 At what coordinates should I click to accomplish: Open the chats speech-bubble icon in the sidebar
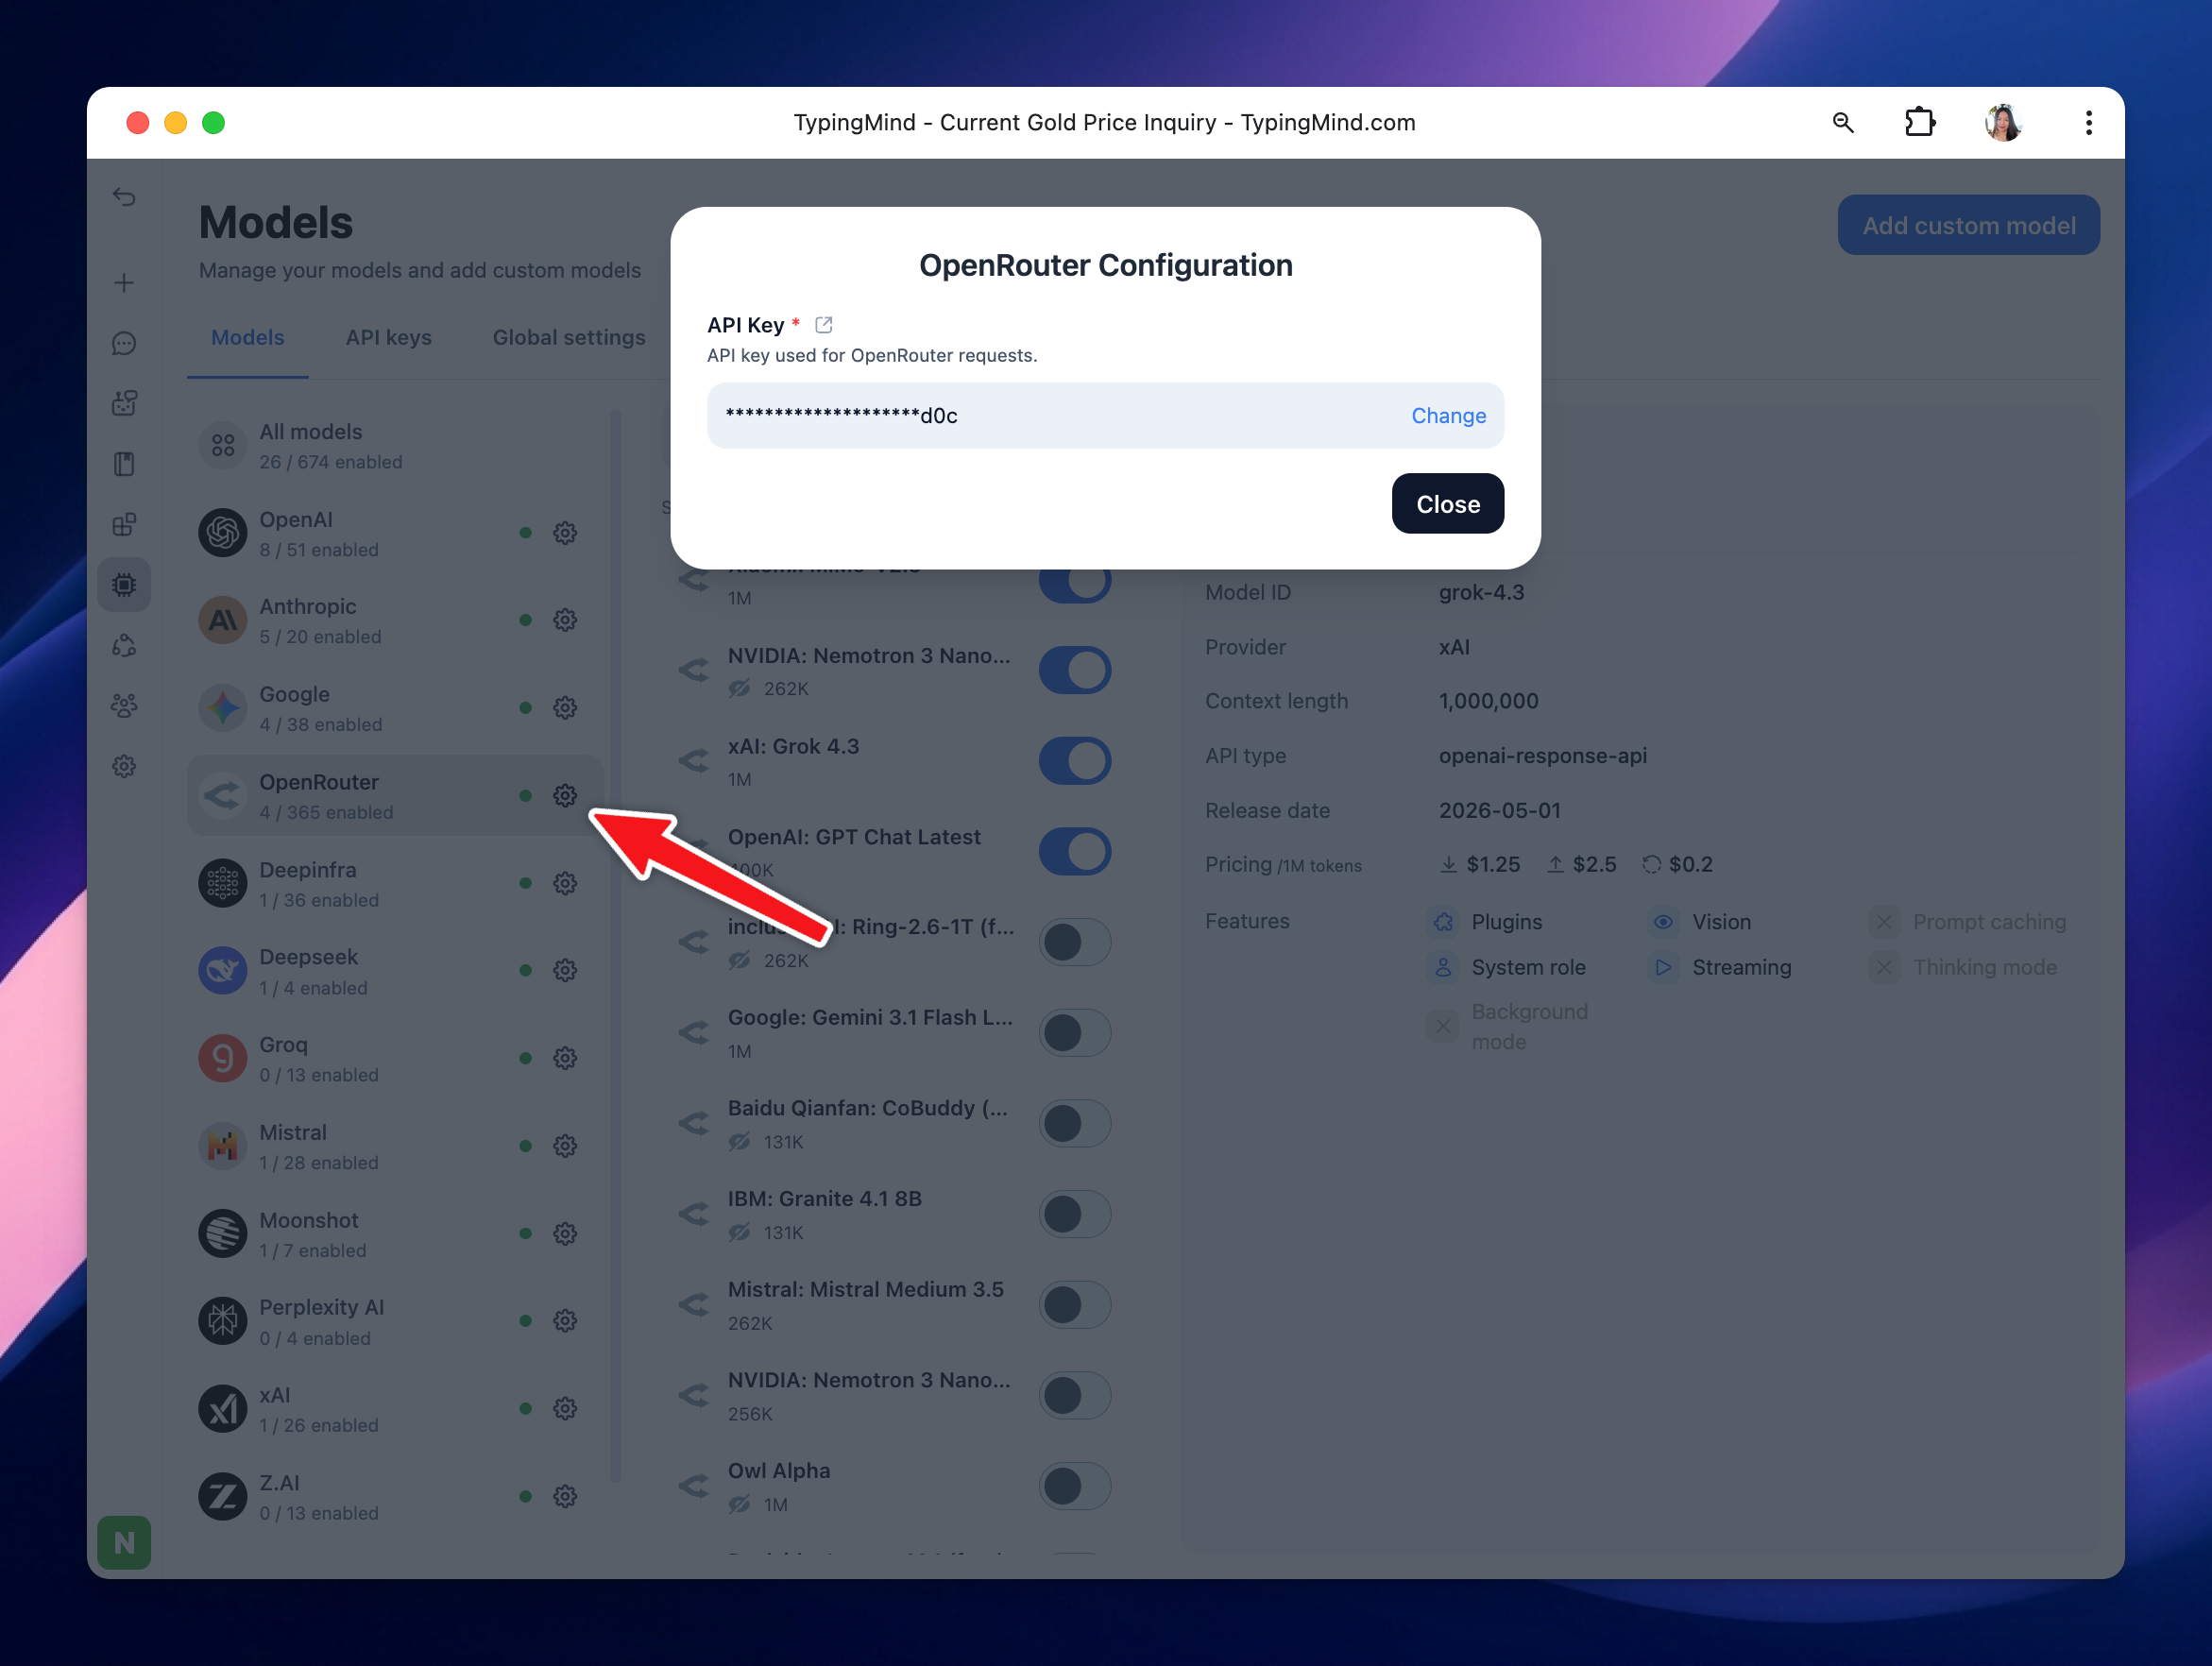point(124,344)
